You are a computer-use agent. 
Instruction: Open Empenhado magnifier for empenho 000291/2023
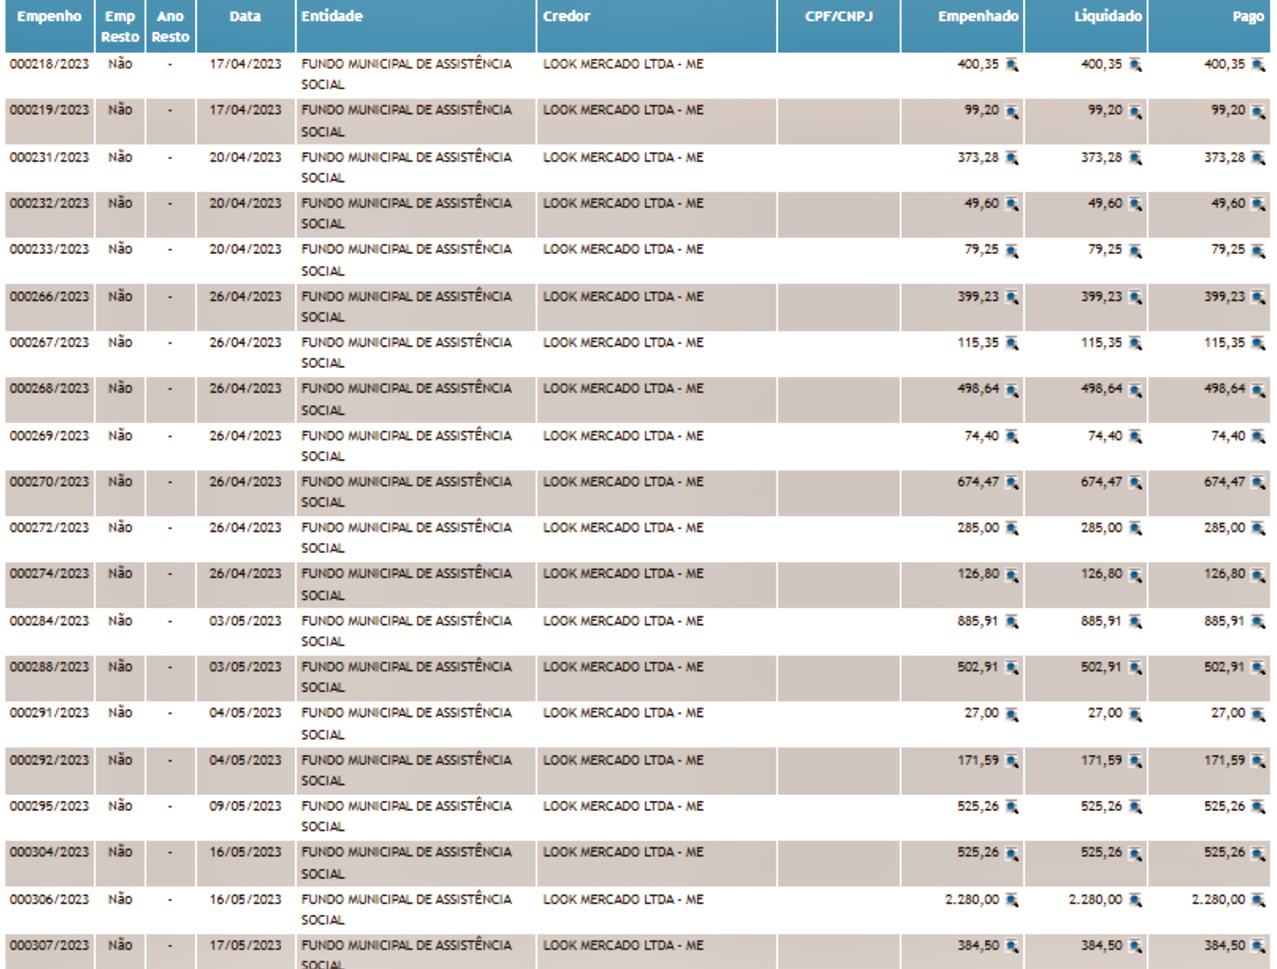pyautogui.click(x=1012, y=714)
